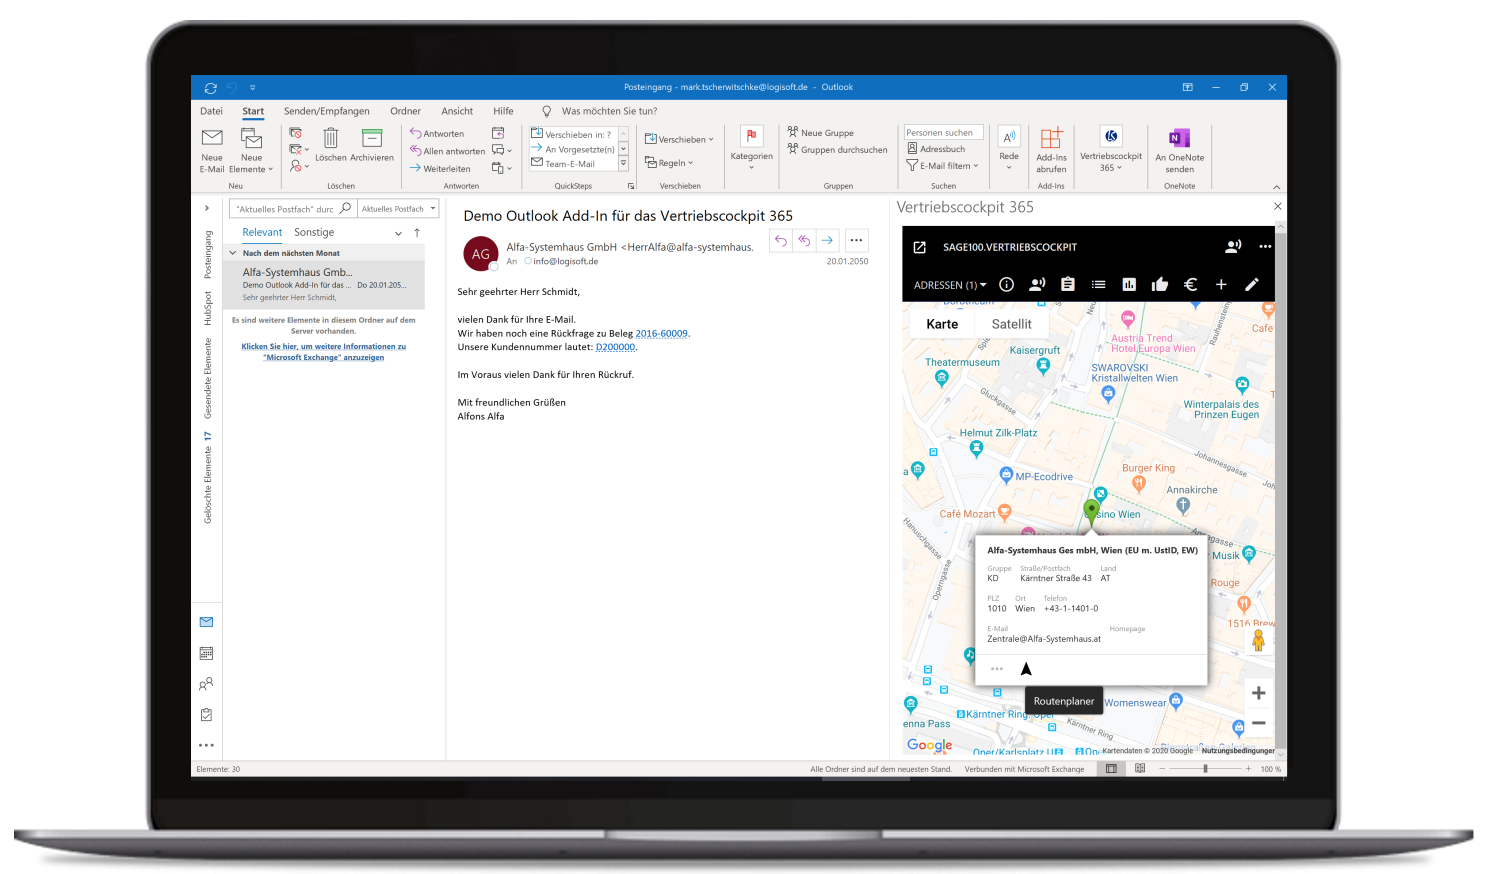Open the Ansicht tab
1500x874 pixels.
(x=457, y=111)
